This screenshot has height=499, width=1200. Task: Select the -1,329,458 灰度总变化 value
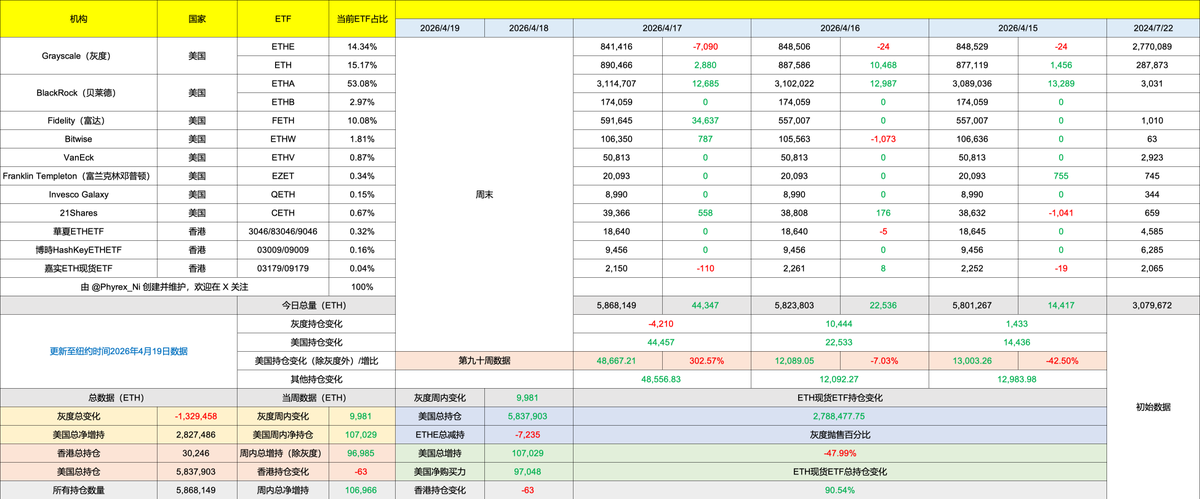[x=196, y=416]
